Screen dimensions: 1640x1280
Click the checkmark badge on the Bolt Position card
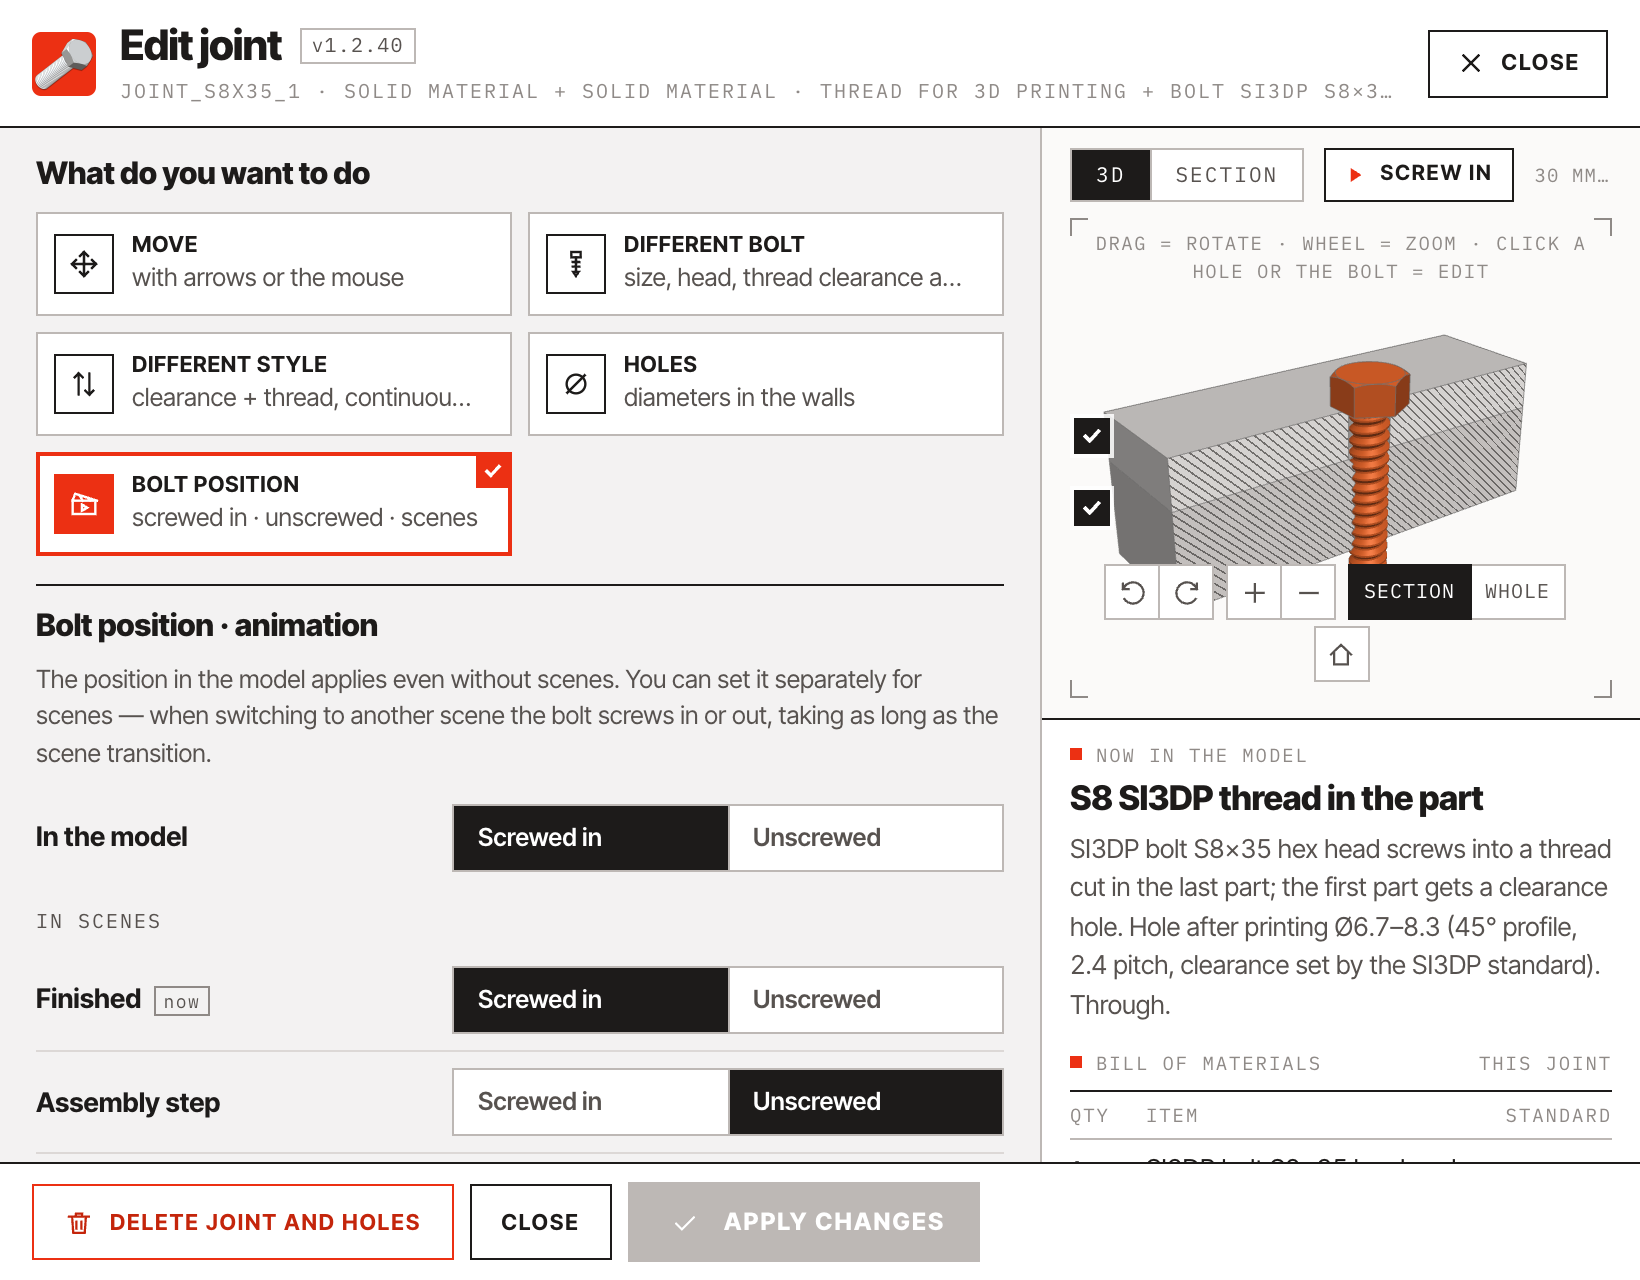click(493, 471)
